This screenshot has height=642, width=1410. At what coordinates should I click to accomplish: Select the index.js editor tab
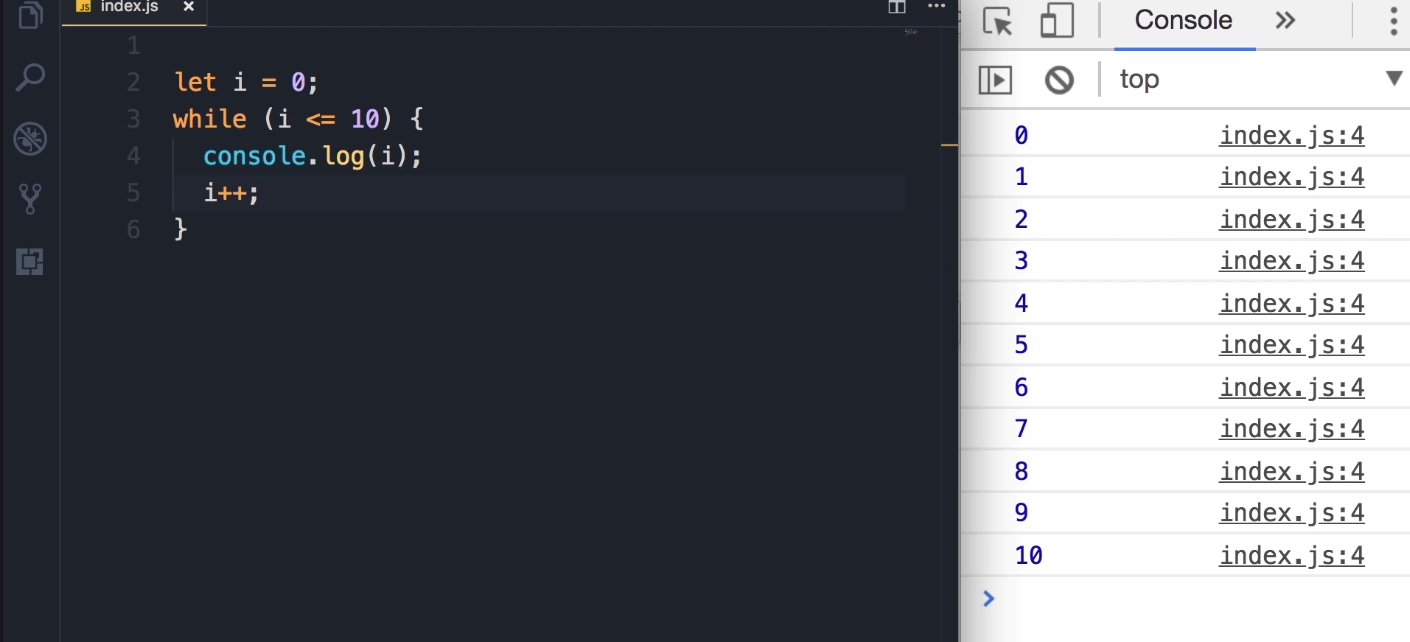click(x=129, y=7)
